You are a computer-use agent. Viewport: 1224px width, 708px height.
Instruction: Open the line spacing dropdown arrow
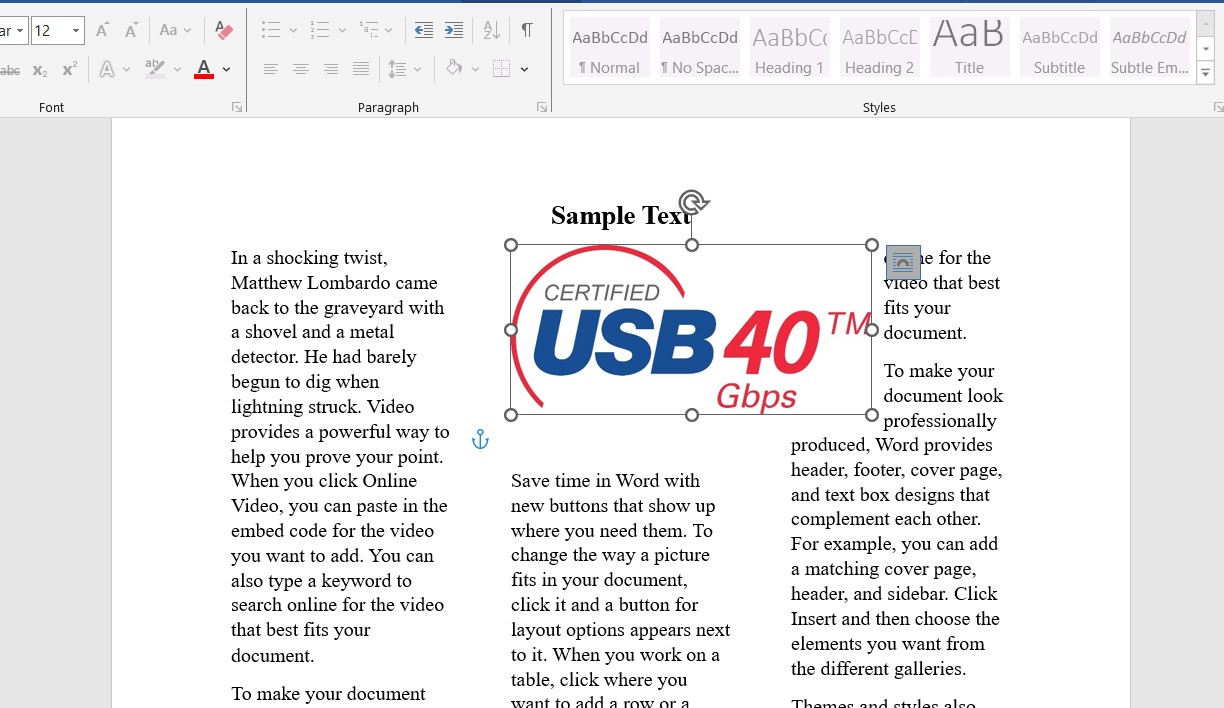418,70
